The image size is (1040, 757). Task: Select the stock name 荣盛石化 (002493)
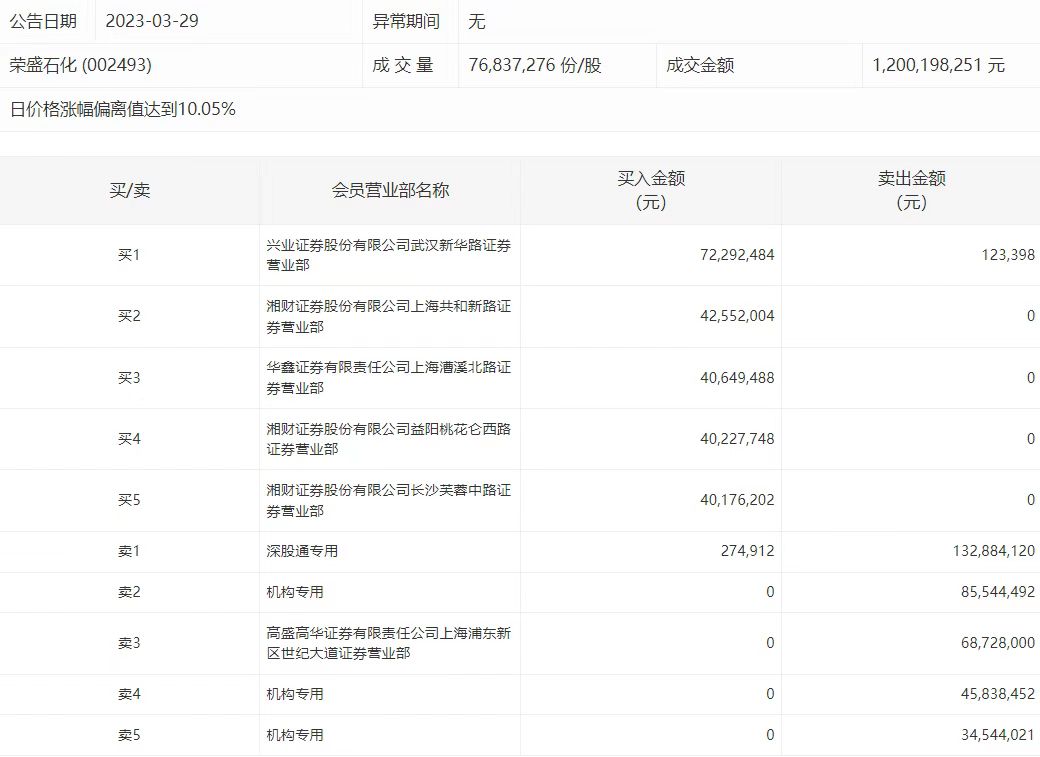[x=80, y=65]
